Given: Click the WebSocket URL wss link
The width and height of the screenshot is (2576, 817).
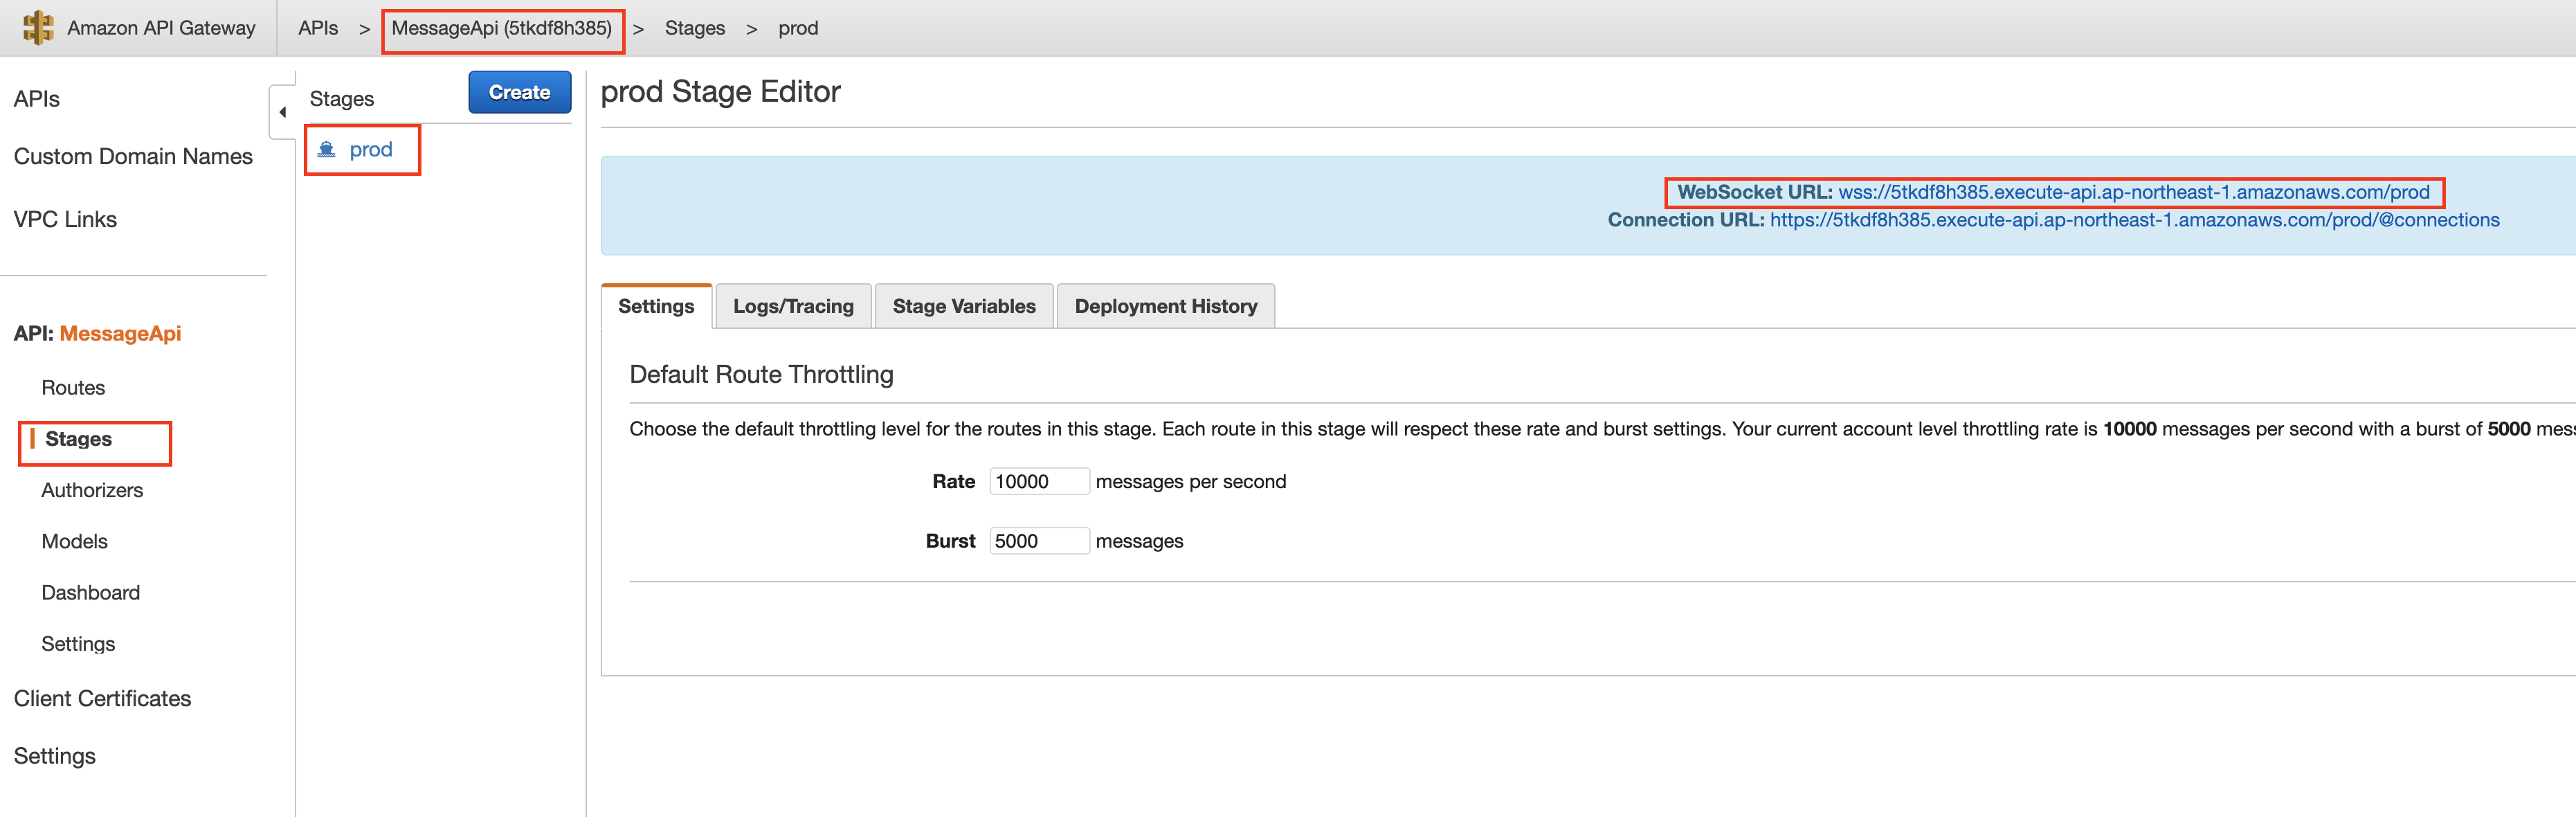Looking at the screenshot, I should [2133, 192].
